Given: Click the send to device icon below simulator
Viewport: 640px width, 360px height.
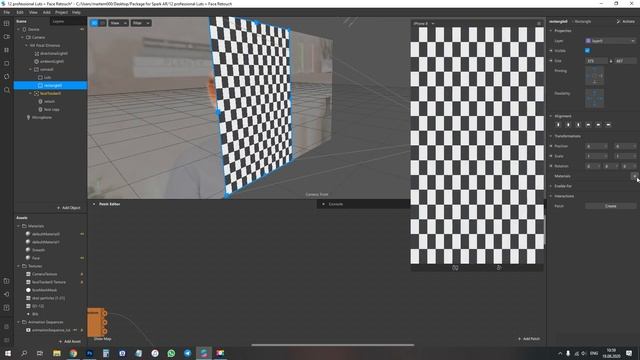Looking at the screenshot, I should [499, 268].
